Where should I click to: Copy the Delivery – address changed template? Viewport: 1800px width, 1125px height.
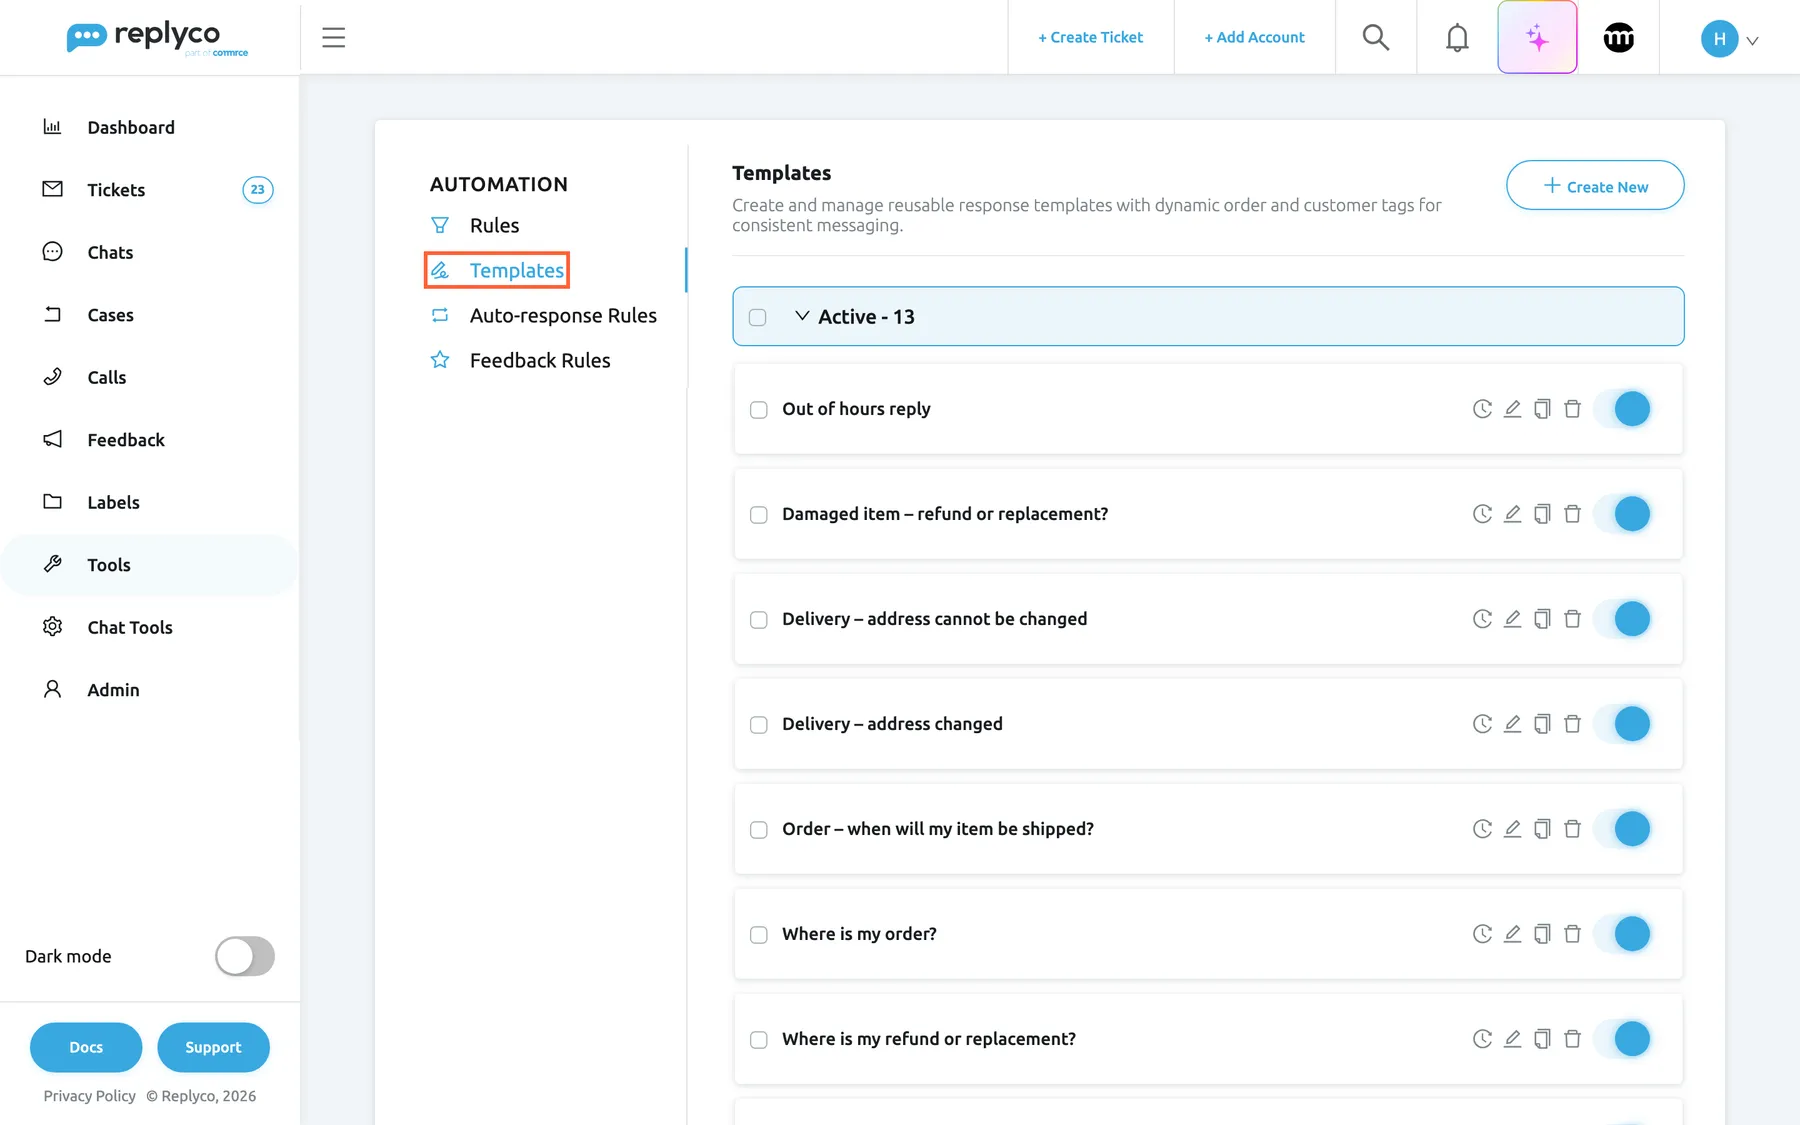(1542, 724)
